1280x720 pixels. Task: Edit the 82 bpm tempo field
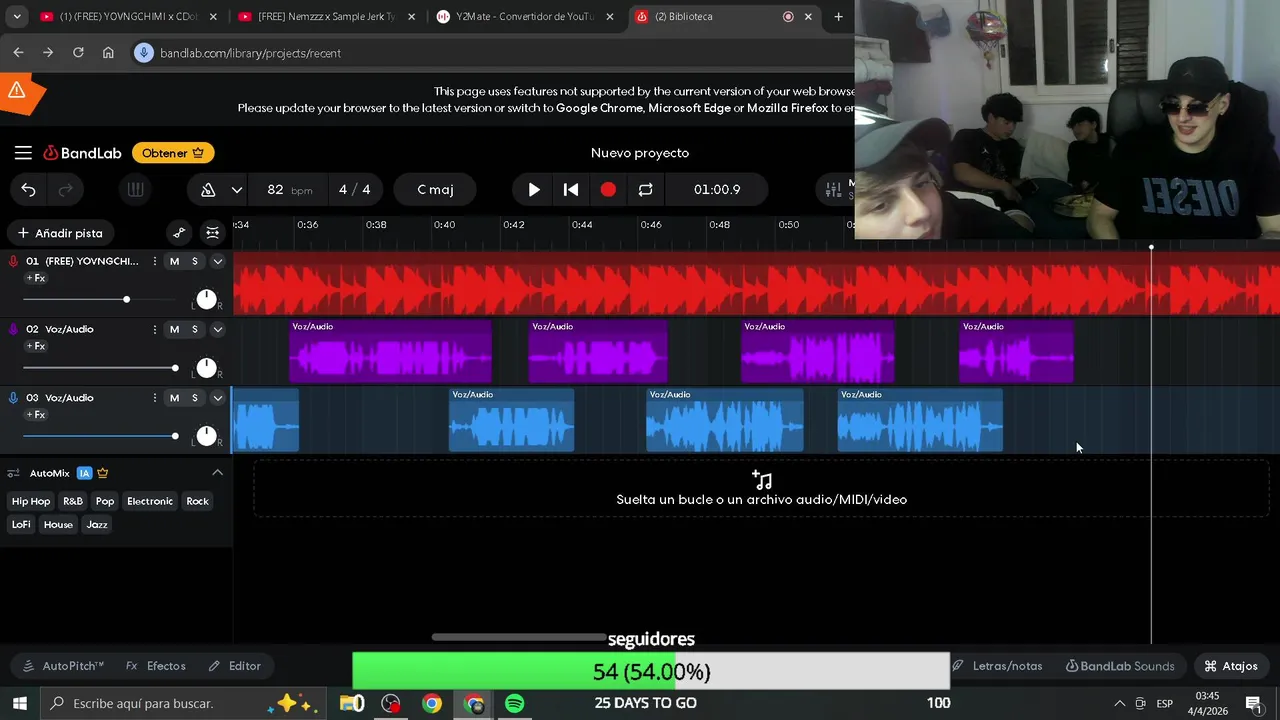pyautogui.click(x=289, y=190)
